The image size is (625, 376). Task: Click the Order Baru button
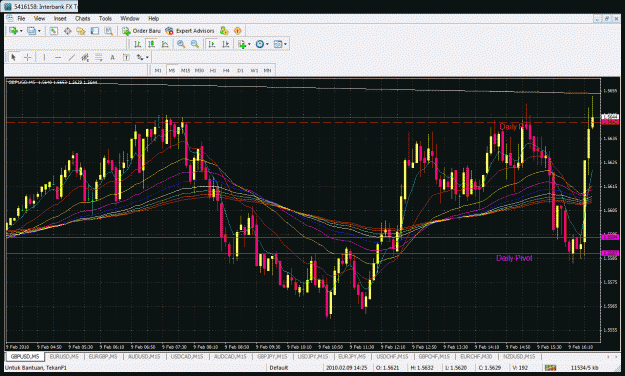tap(142, 31)
